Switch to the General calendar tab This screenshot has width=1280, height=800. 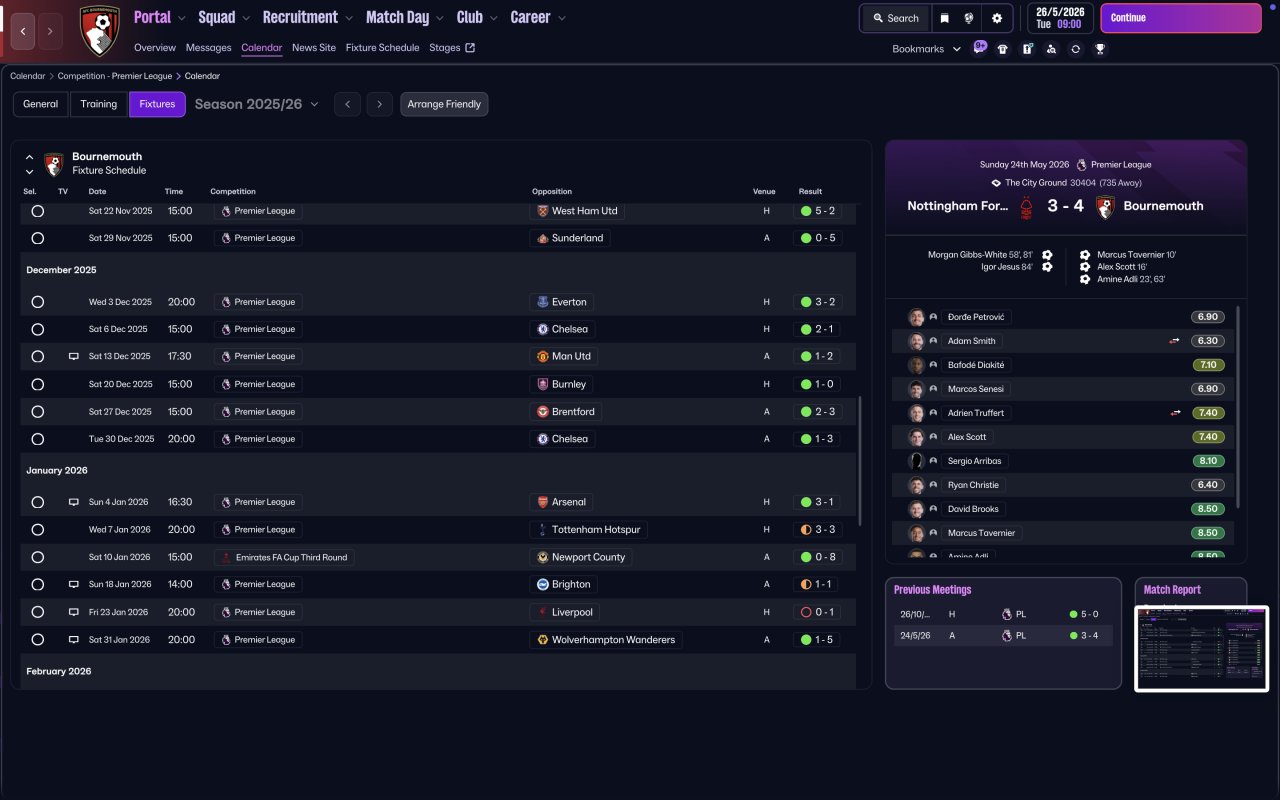pos(41,104)
